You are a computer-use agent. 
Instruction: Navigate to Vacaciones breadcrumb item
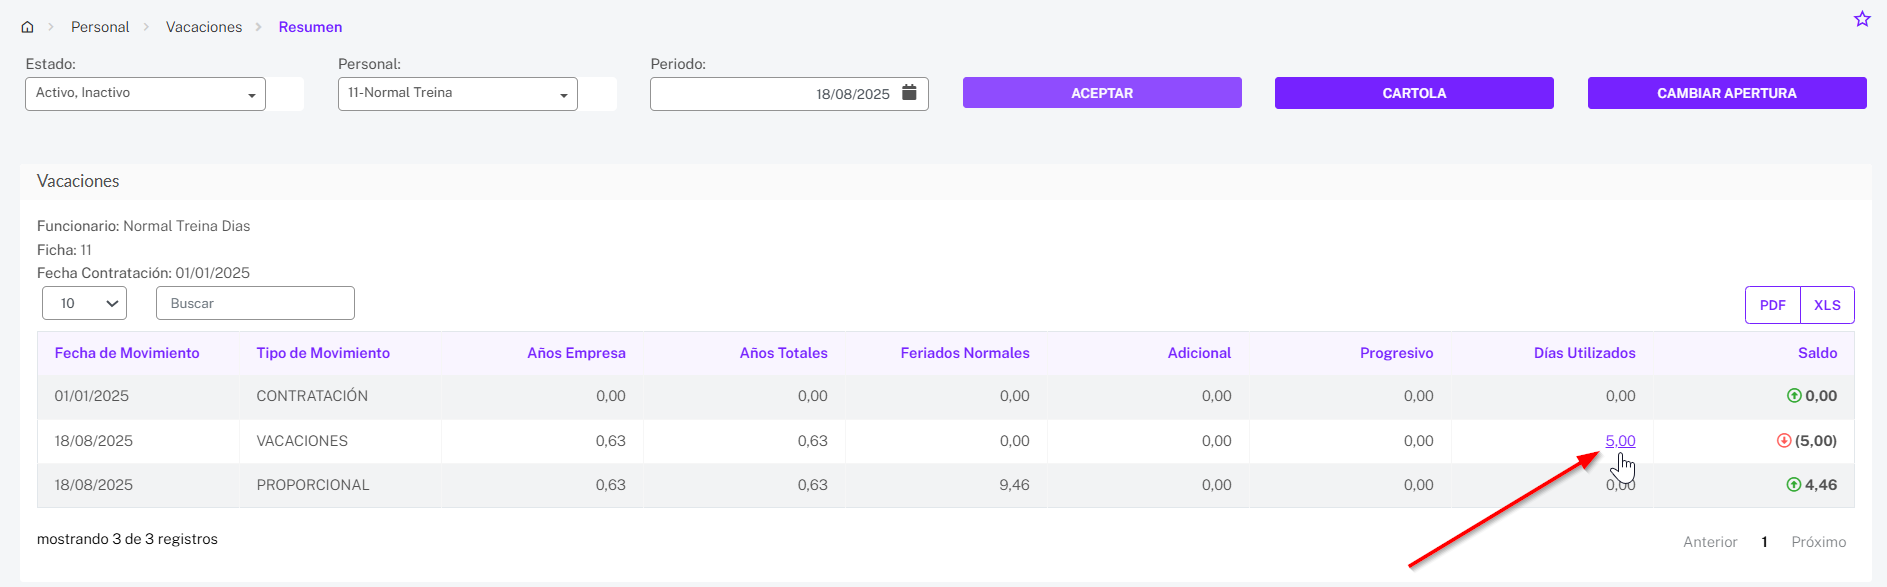(204, 27)
